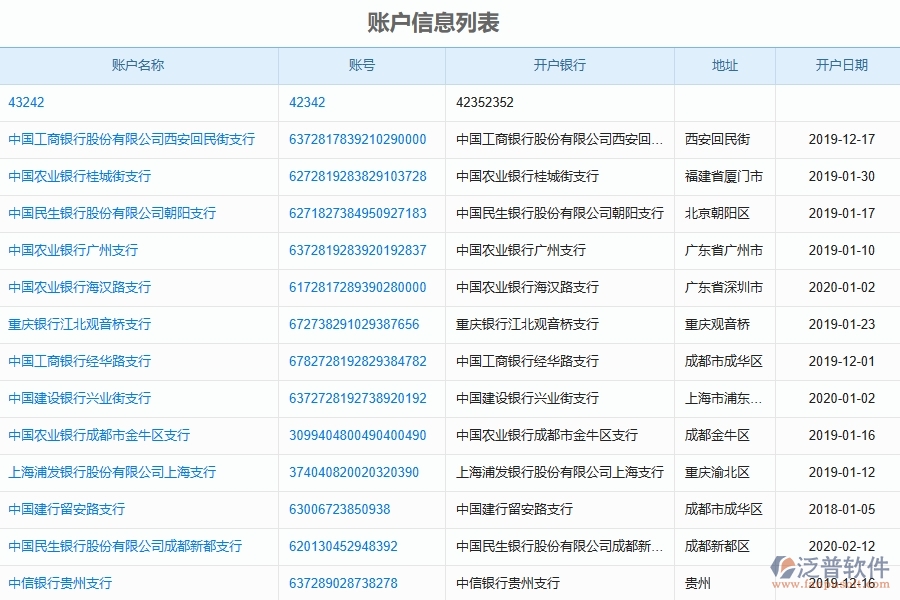Click the 开户银行 column header
Image resolution: width=900 pixels, height=600 pixels.
[x=559, y=65]
